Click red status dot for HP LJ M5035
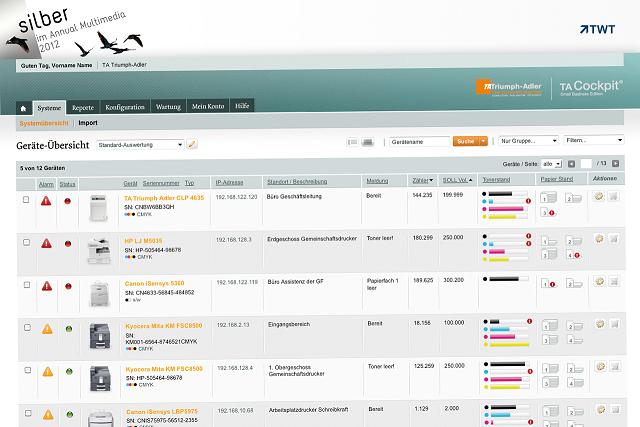Screen dimensions: 640x427 [x=68, y=244]
